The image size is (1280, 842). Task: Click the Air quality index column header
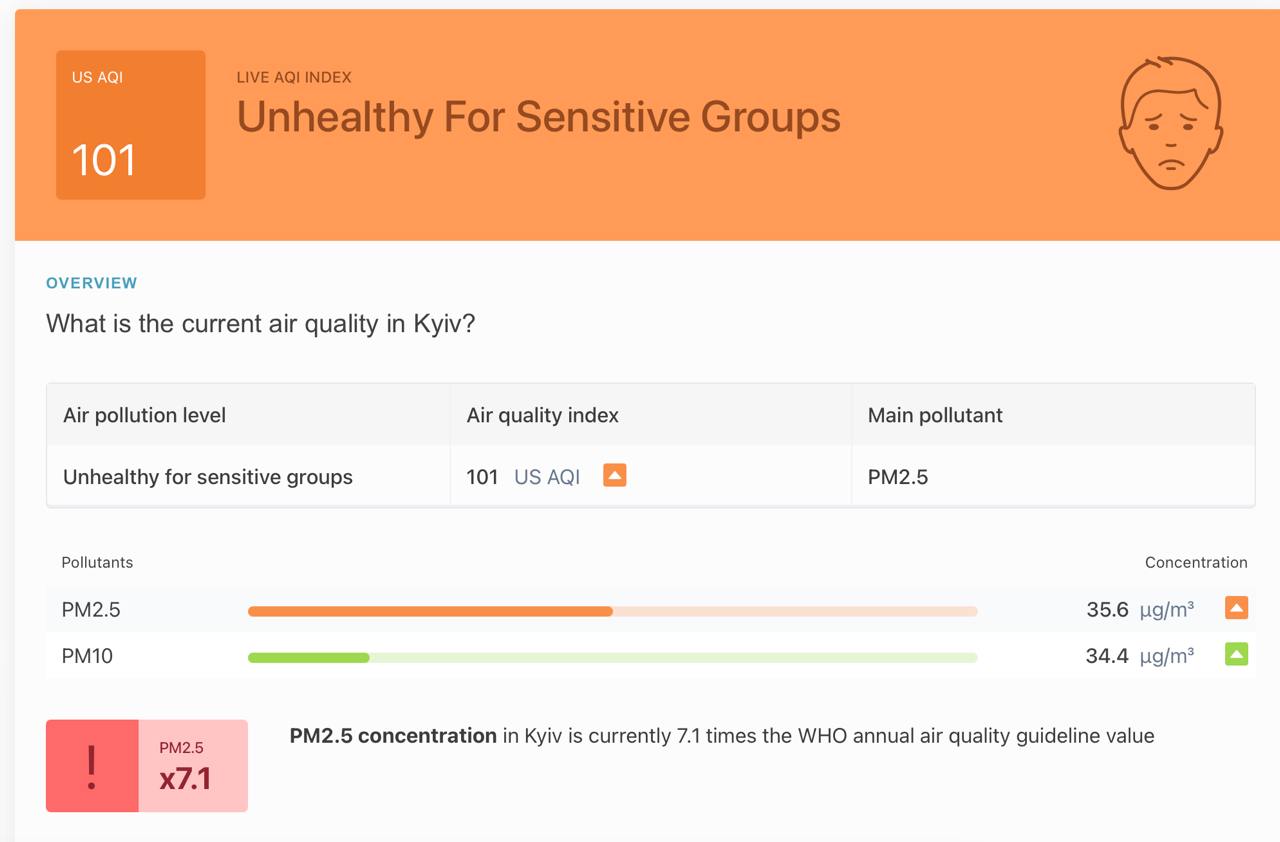[x=542, y=415]
